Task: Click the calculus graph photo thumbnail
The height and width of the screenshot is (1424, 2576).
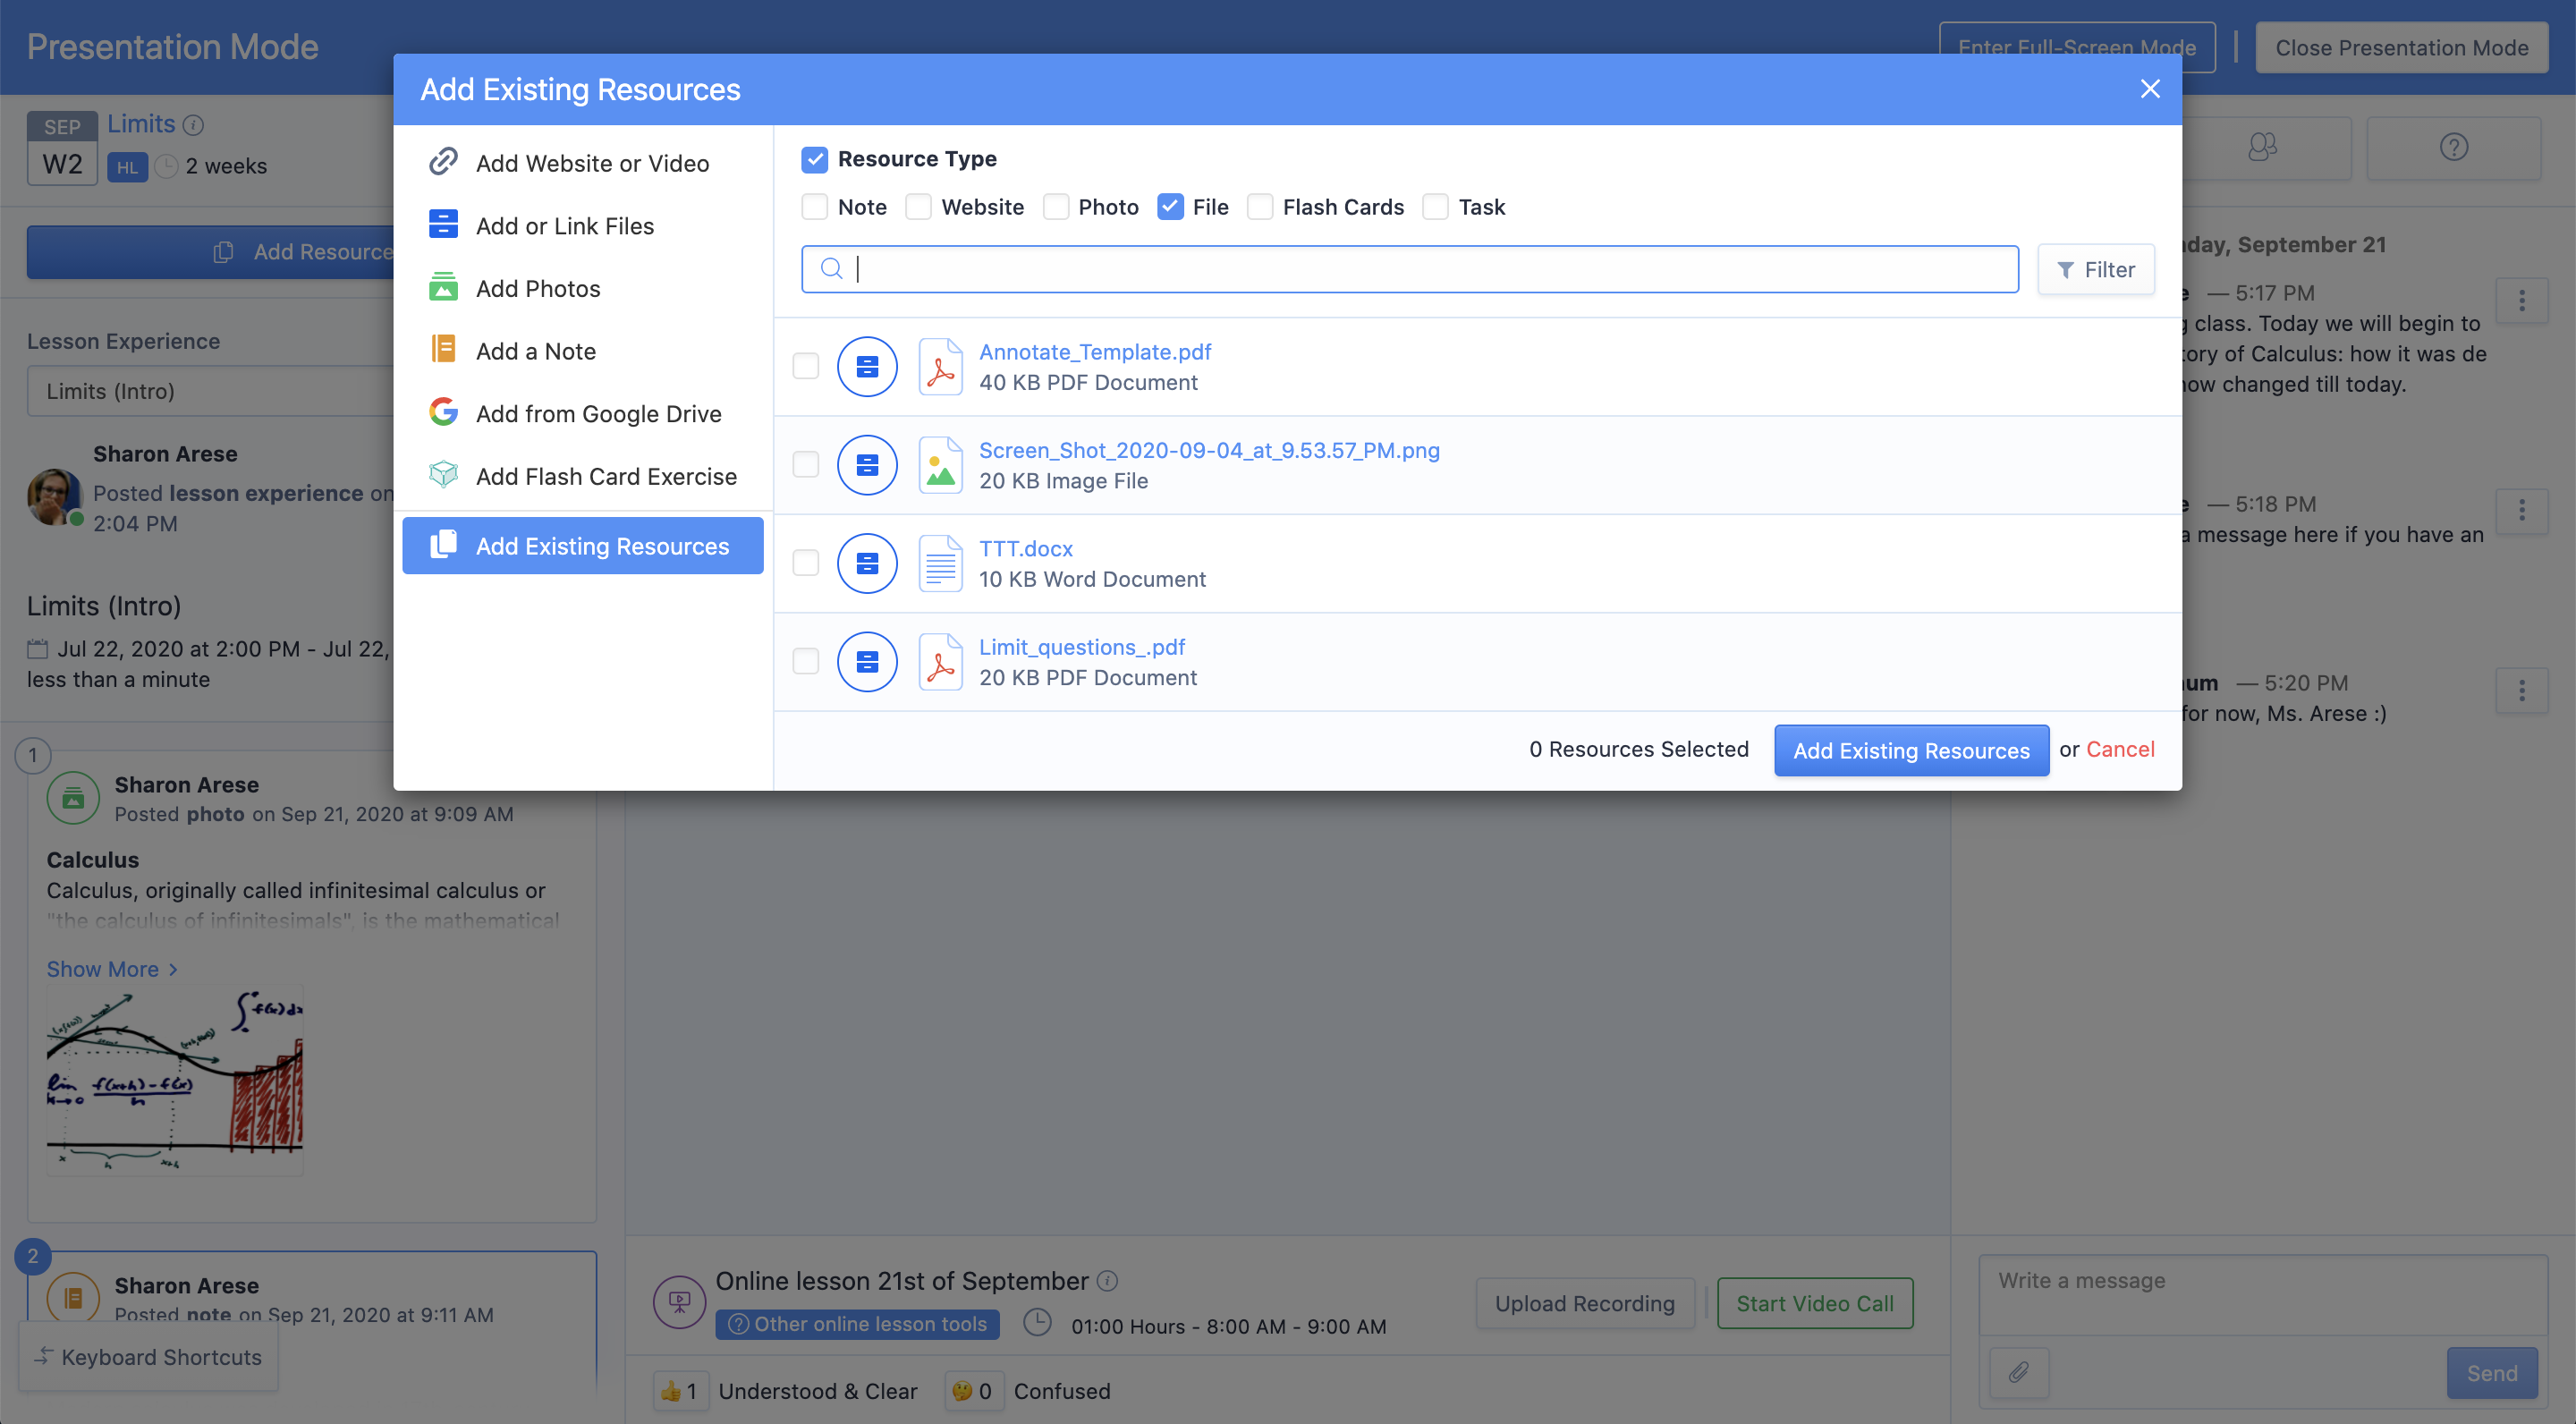Action: (x=175, y=1081)
